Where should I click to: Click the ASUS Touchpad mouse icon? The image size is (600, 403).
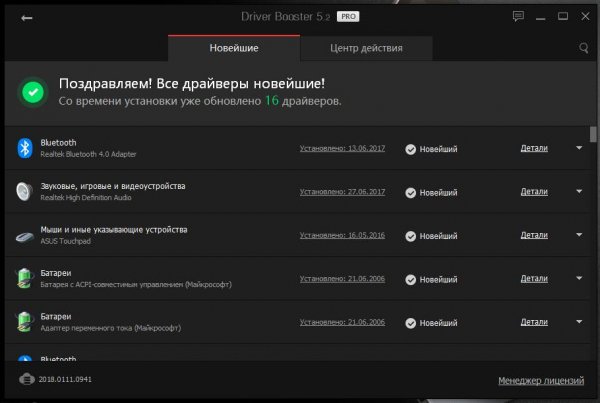point(25,237)
